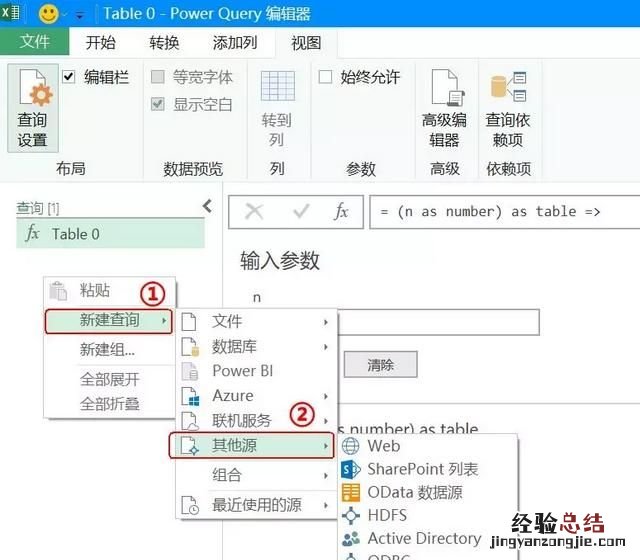Image resolution: width=640 pixels, height=560 pixels.
Task: Expand the Online Services (联机服务) submenu arrow
Action: pos(326,421)
